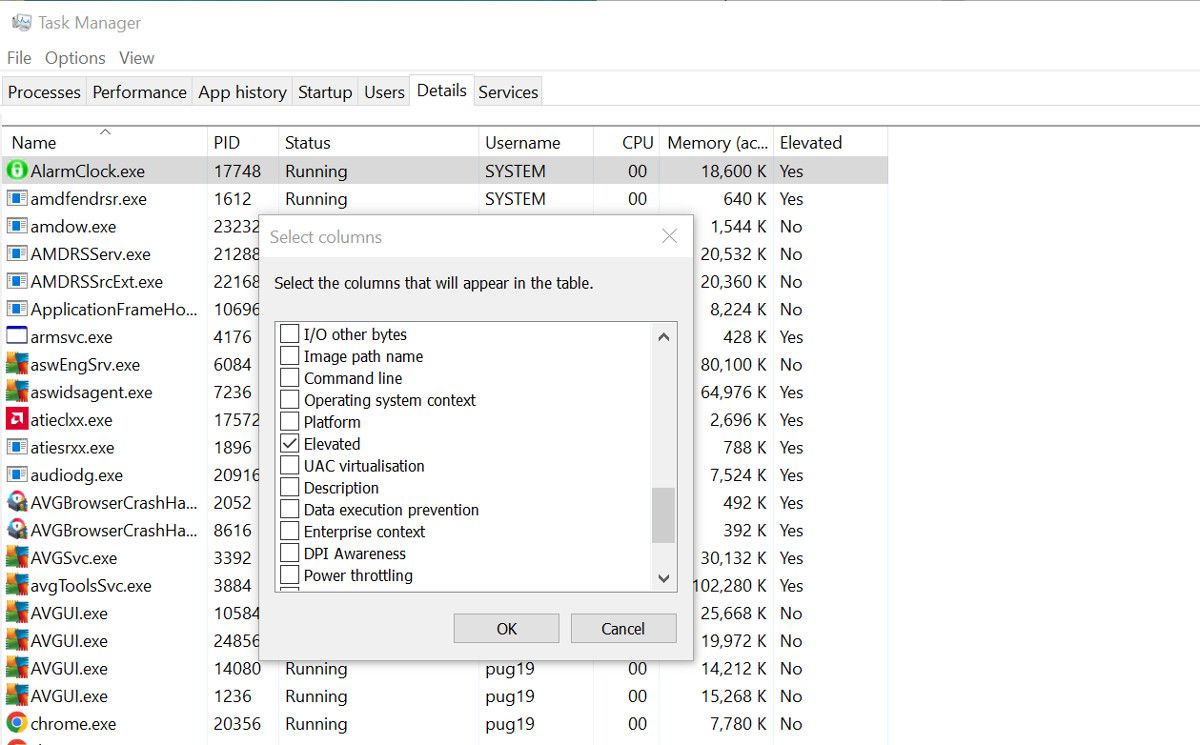Viewport: 1200px width, 745px height.
Task: Click the first AVGBrowserCrashHandler icon
Action: click(x=17, y=503)
